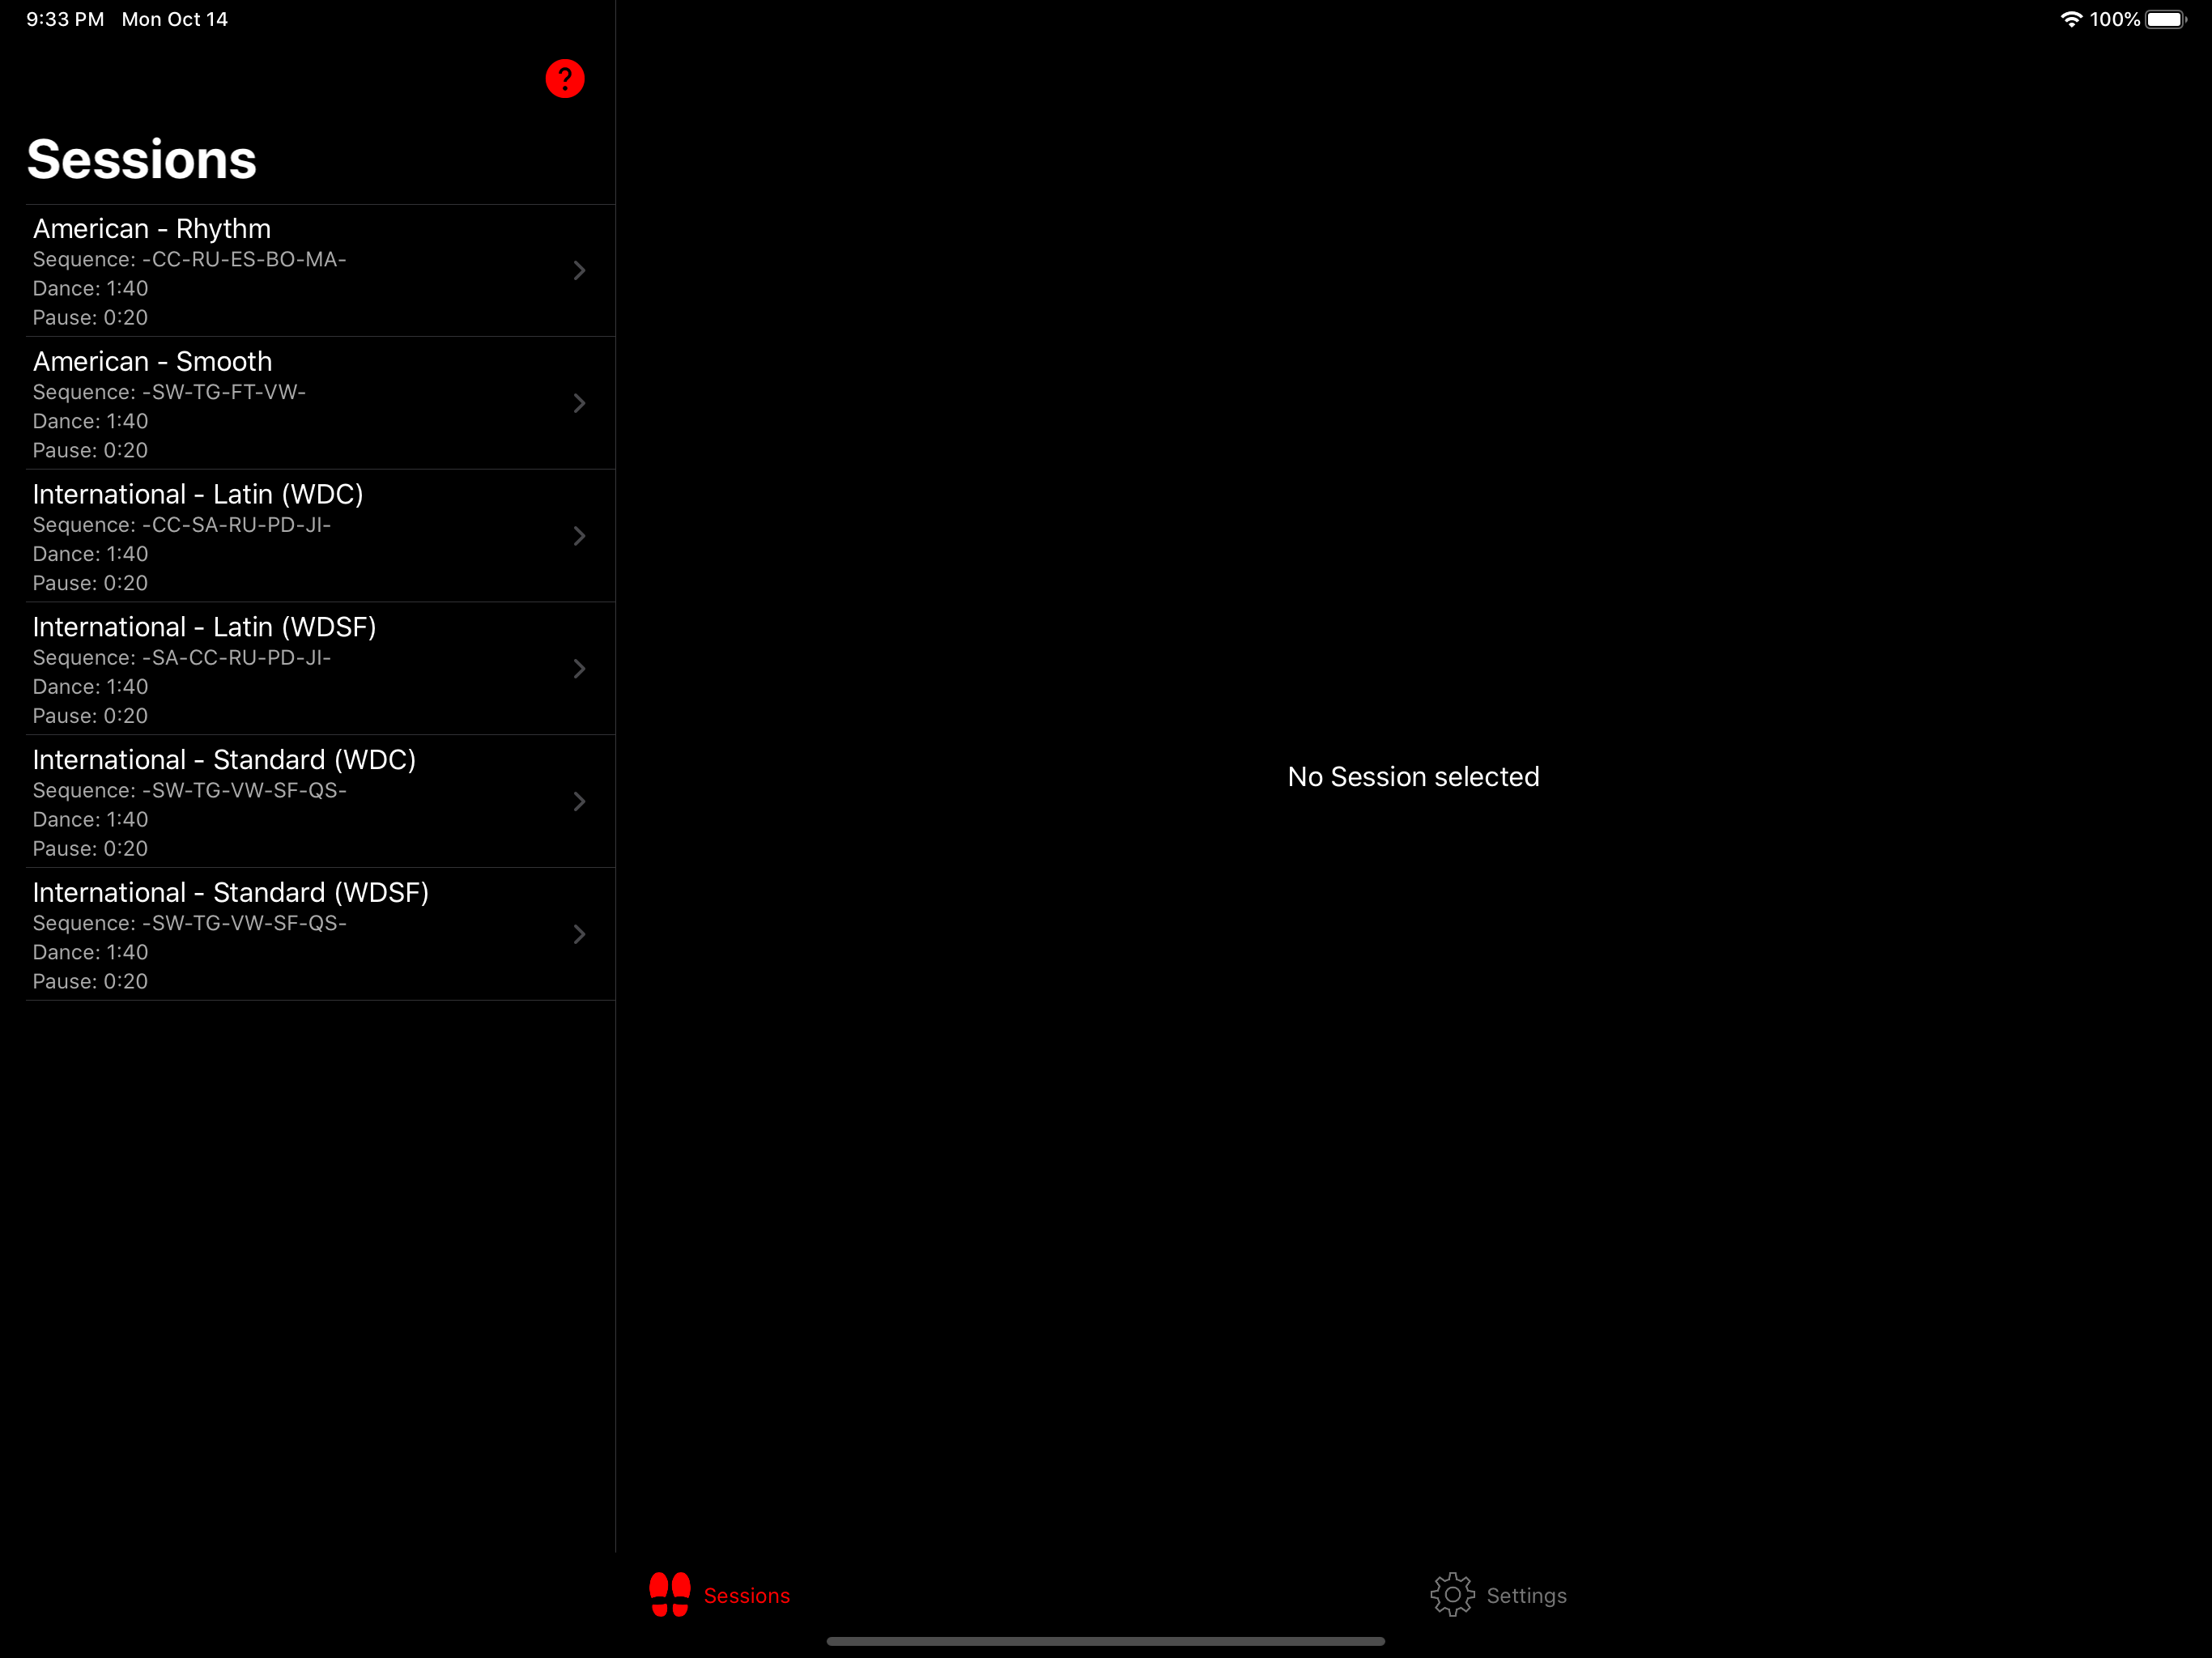
Task: Expand the International - Latin (WDSF) chevron
Action: pos(579,669)
